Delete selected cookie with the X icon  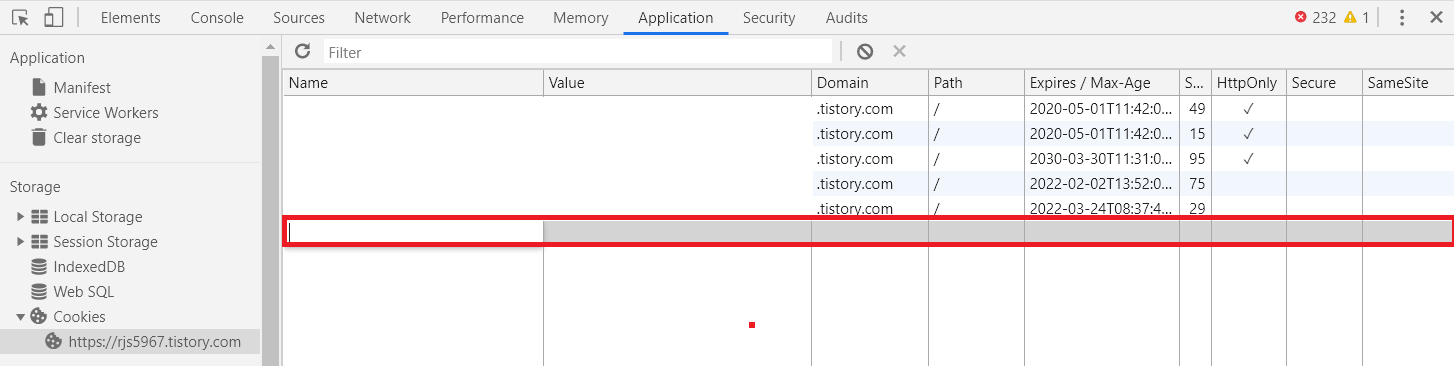pyautogui.click(x=899, y=51)
